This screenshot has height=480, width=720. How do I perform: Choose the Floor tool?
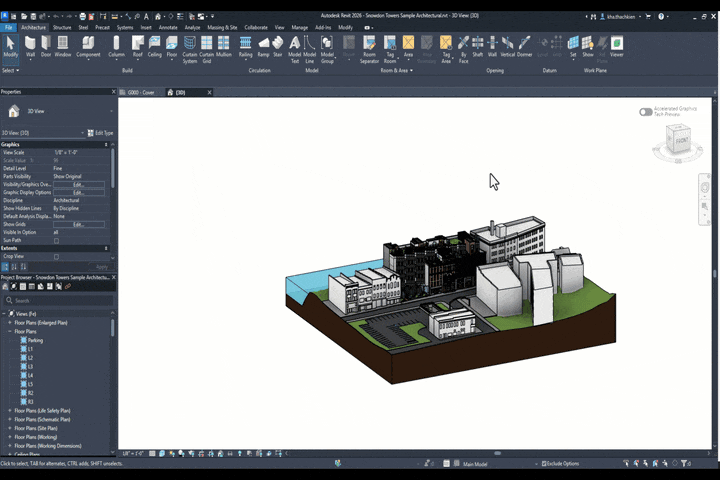click(172, 47)
